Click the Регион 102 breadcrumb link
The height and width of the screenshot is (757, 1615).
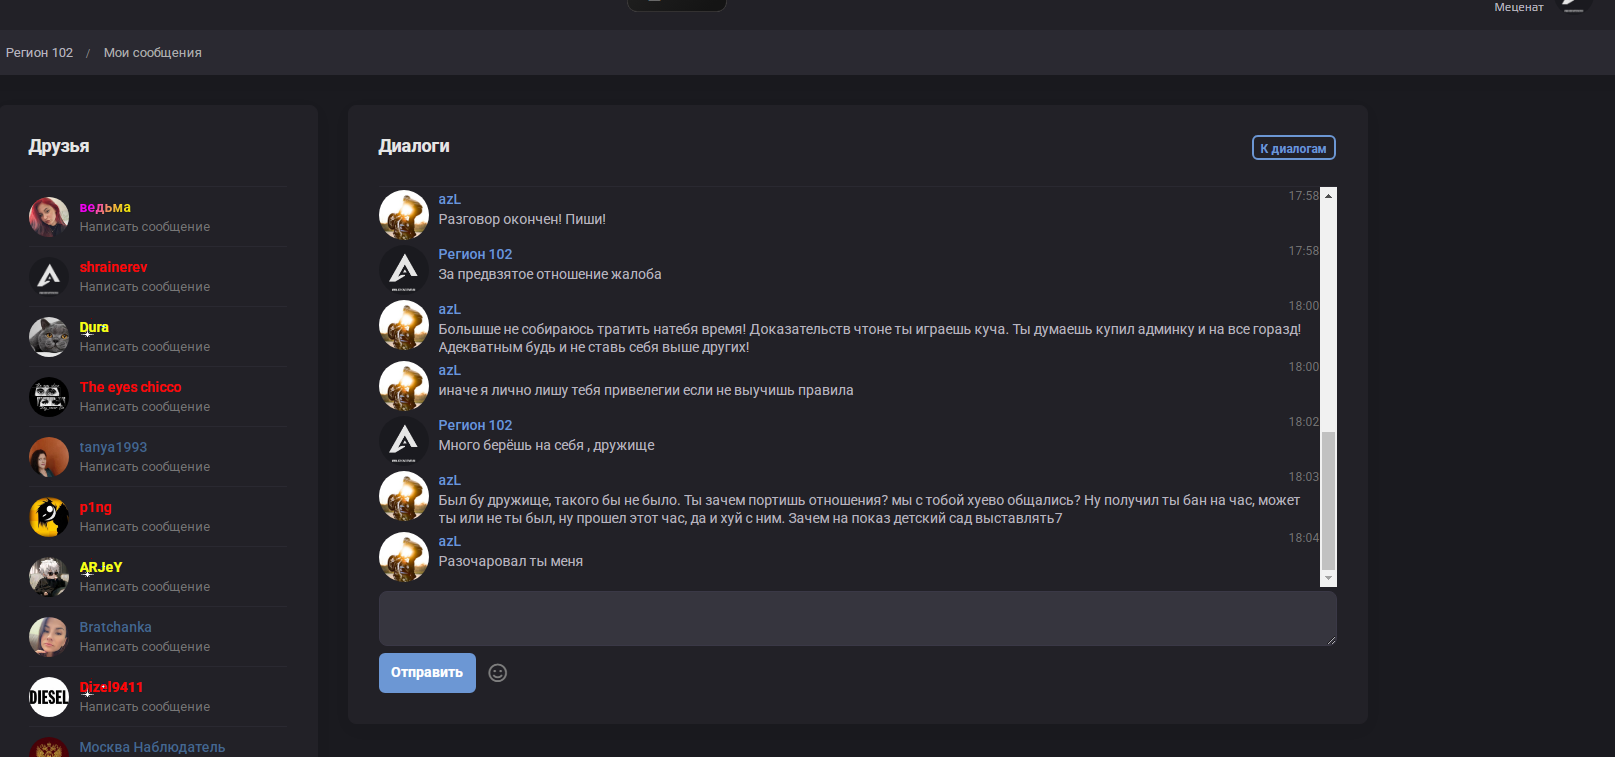(39, 53)
